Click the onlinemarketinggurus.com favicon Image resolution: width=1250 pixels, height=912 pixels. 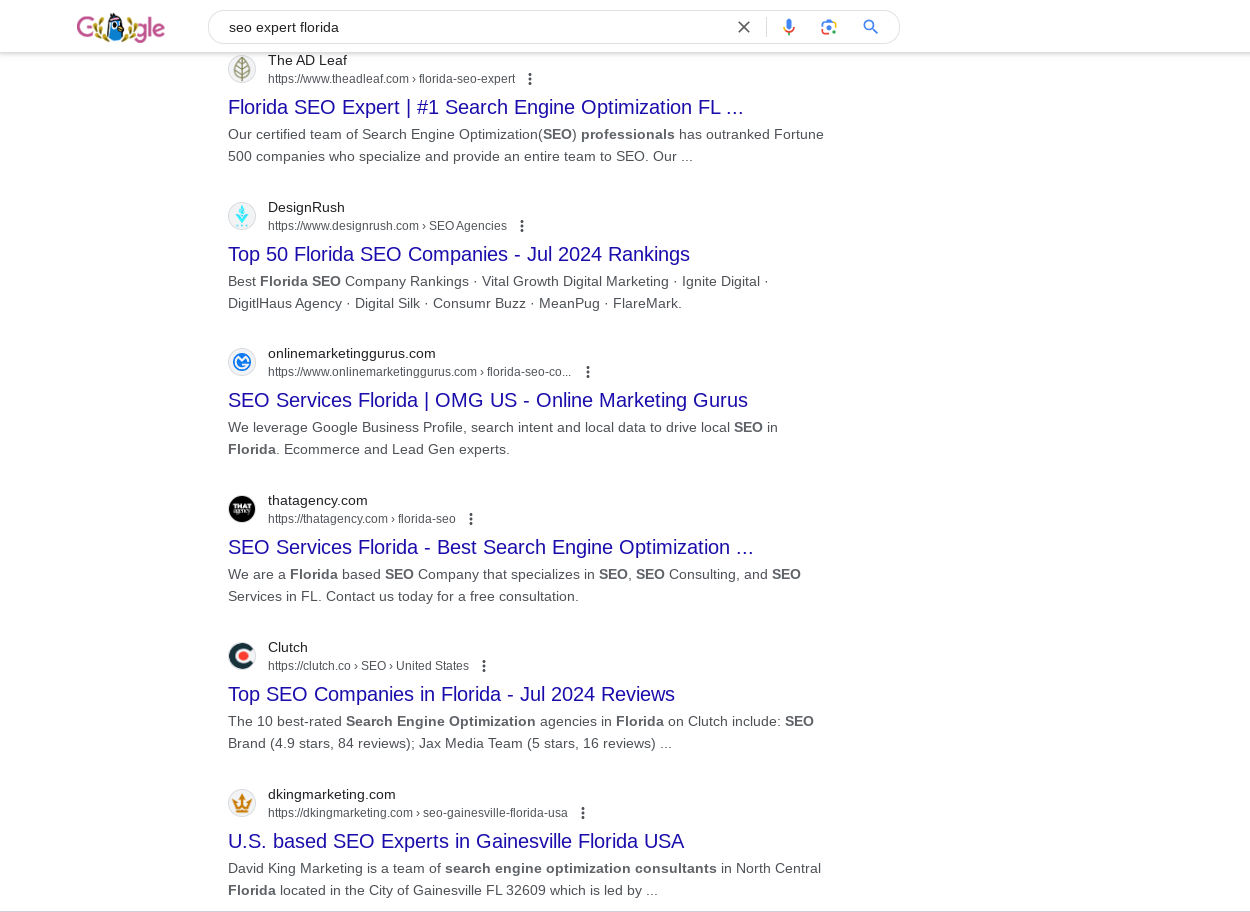[242, 362]
